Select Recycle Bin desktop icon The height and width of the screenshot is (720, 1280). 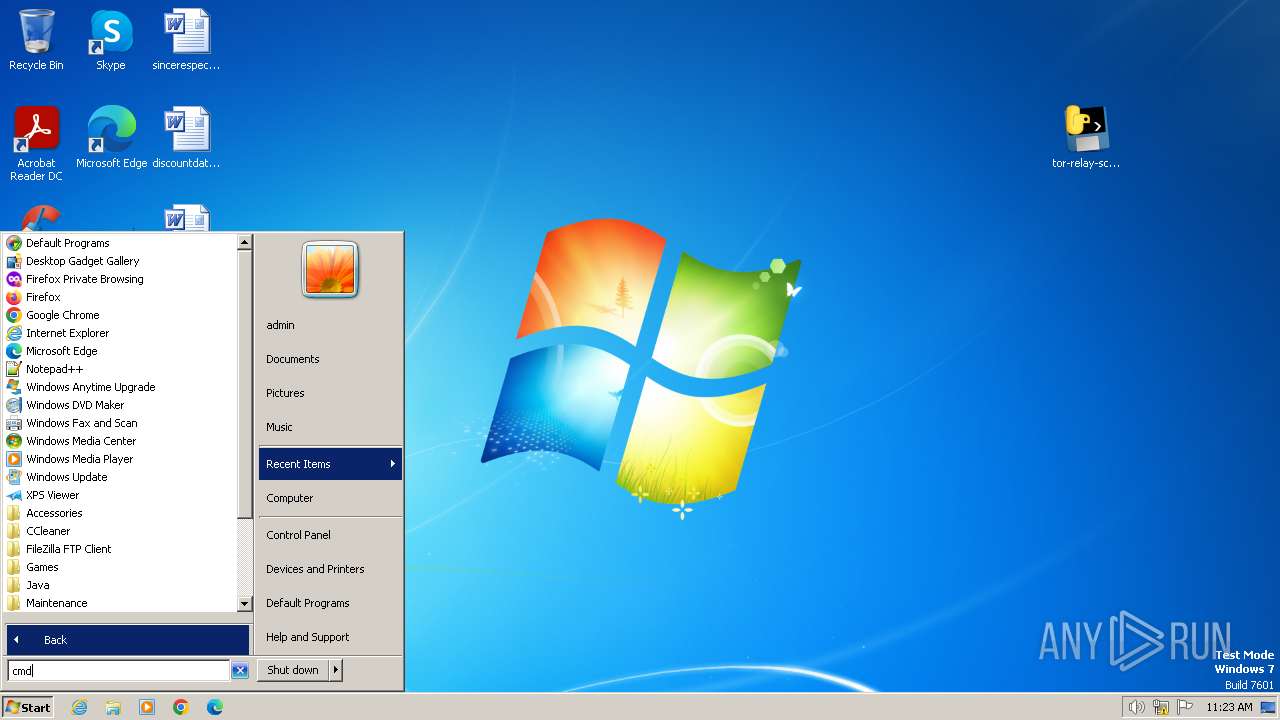(36, 41)
